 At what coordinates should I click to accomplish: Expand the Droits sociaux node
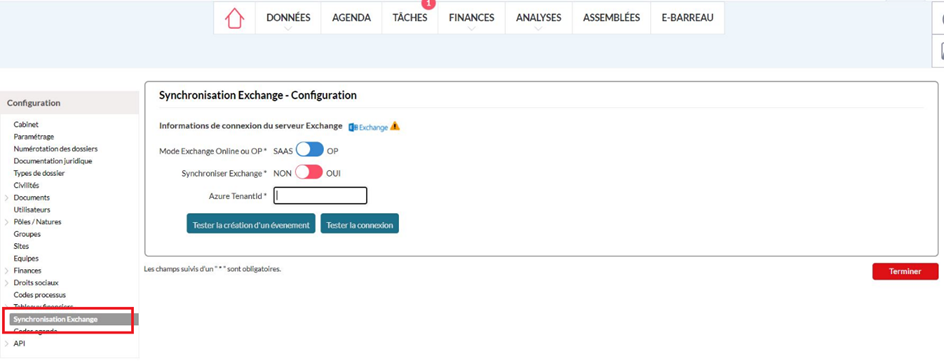pos(7,282)
